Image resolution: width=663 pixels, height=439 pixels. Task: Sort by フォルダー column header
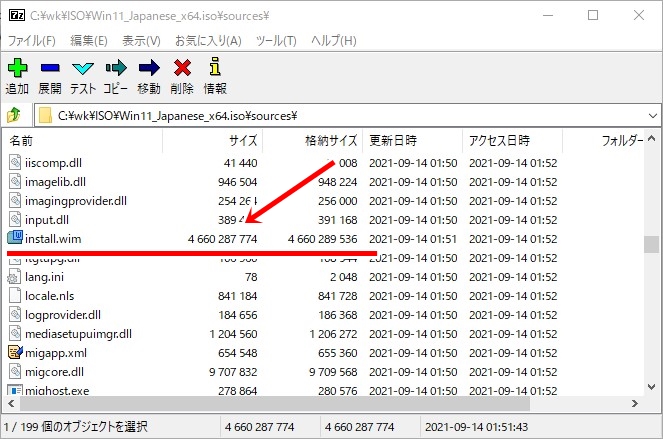click(603, 140)
